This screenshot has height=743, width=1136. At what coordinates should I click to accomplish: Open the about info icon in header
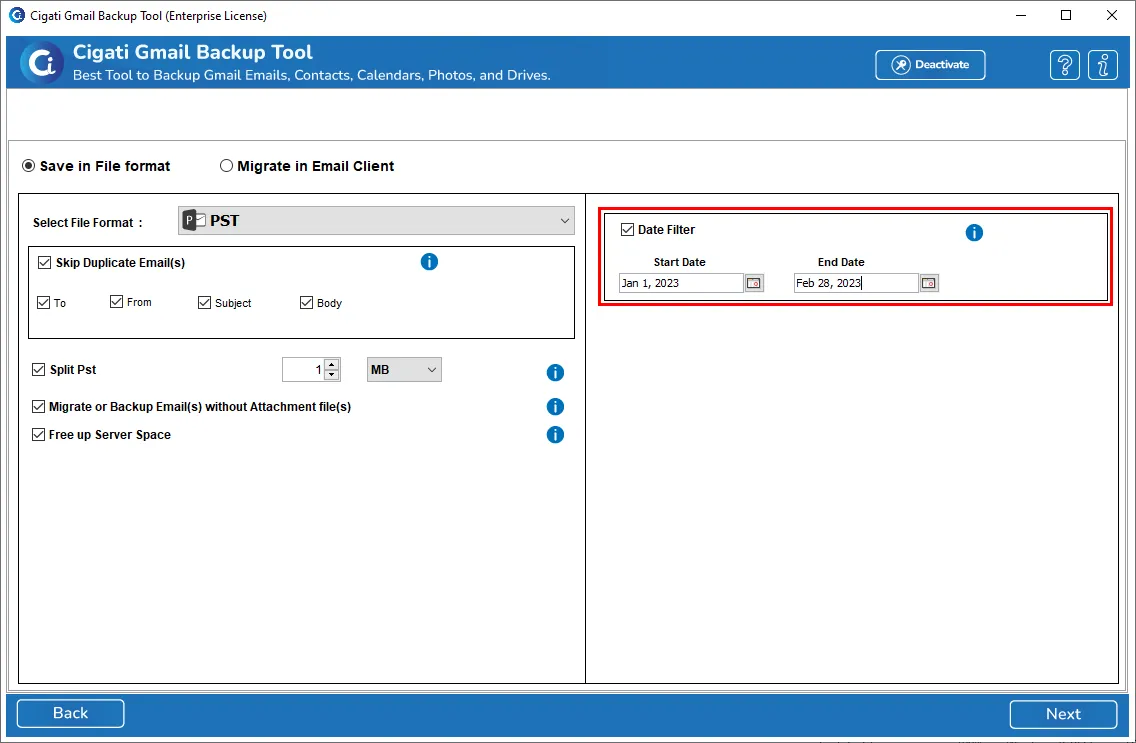click(1103, 65)
